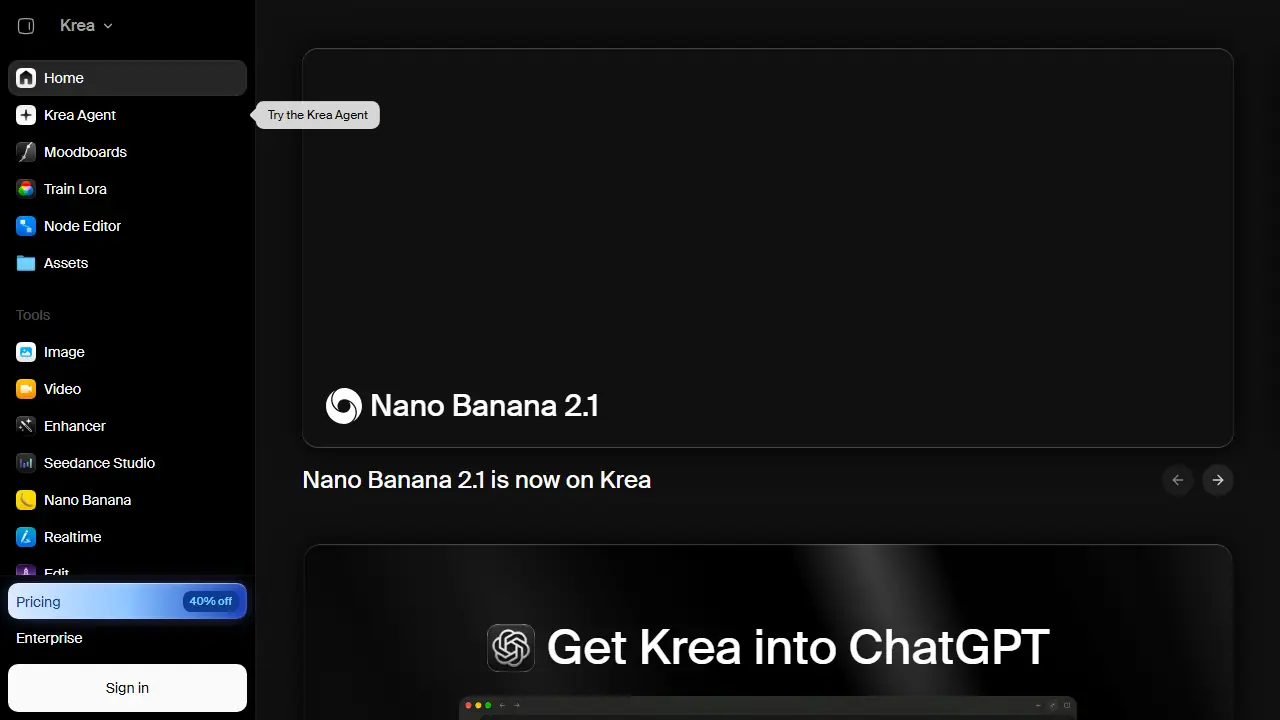Select Krea Agent label in sidebar

click(80, 115)
